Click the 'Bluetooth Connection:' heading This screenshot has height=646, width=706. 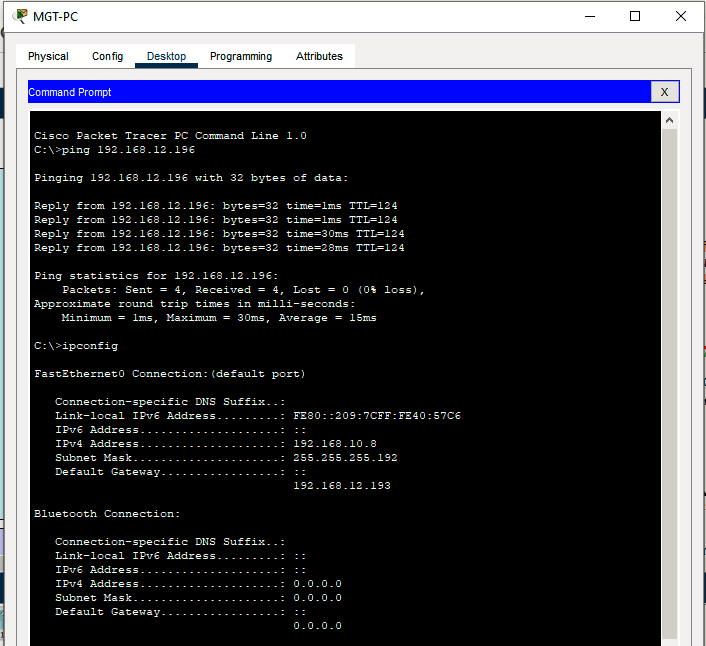click(107, 514)
